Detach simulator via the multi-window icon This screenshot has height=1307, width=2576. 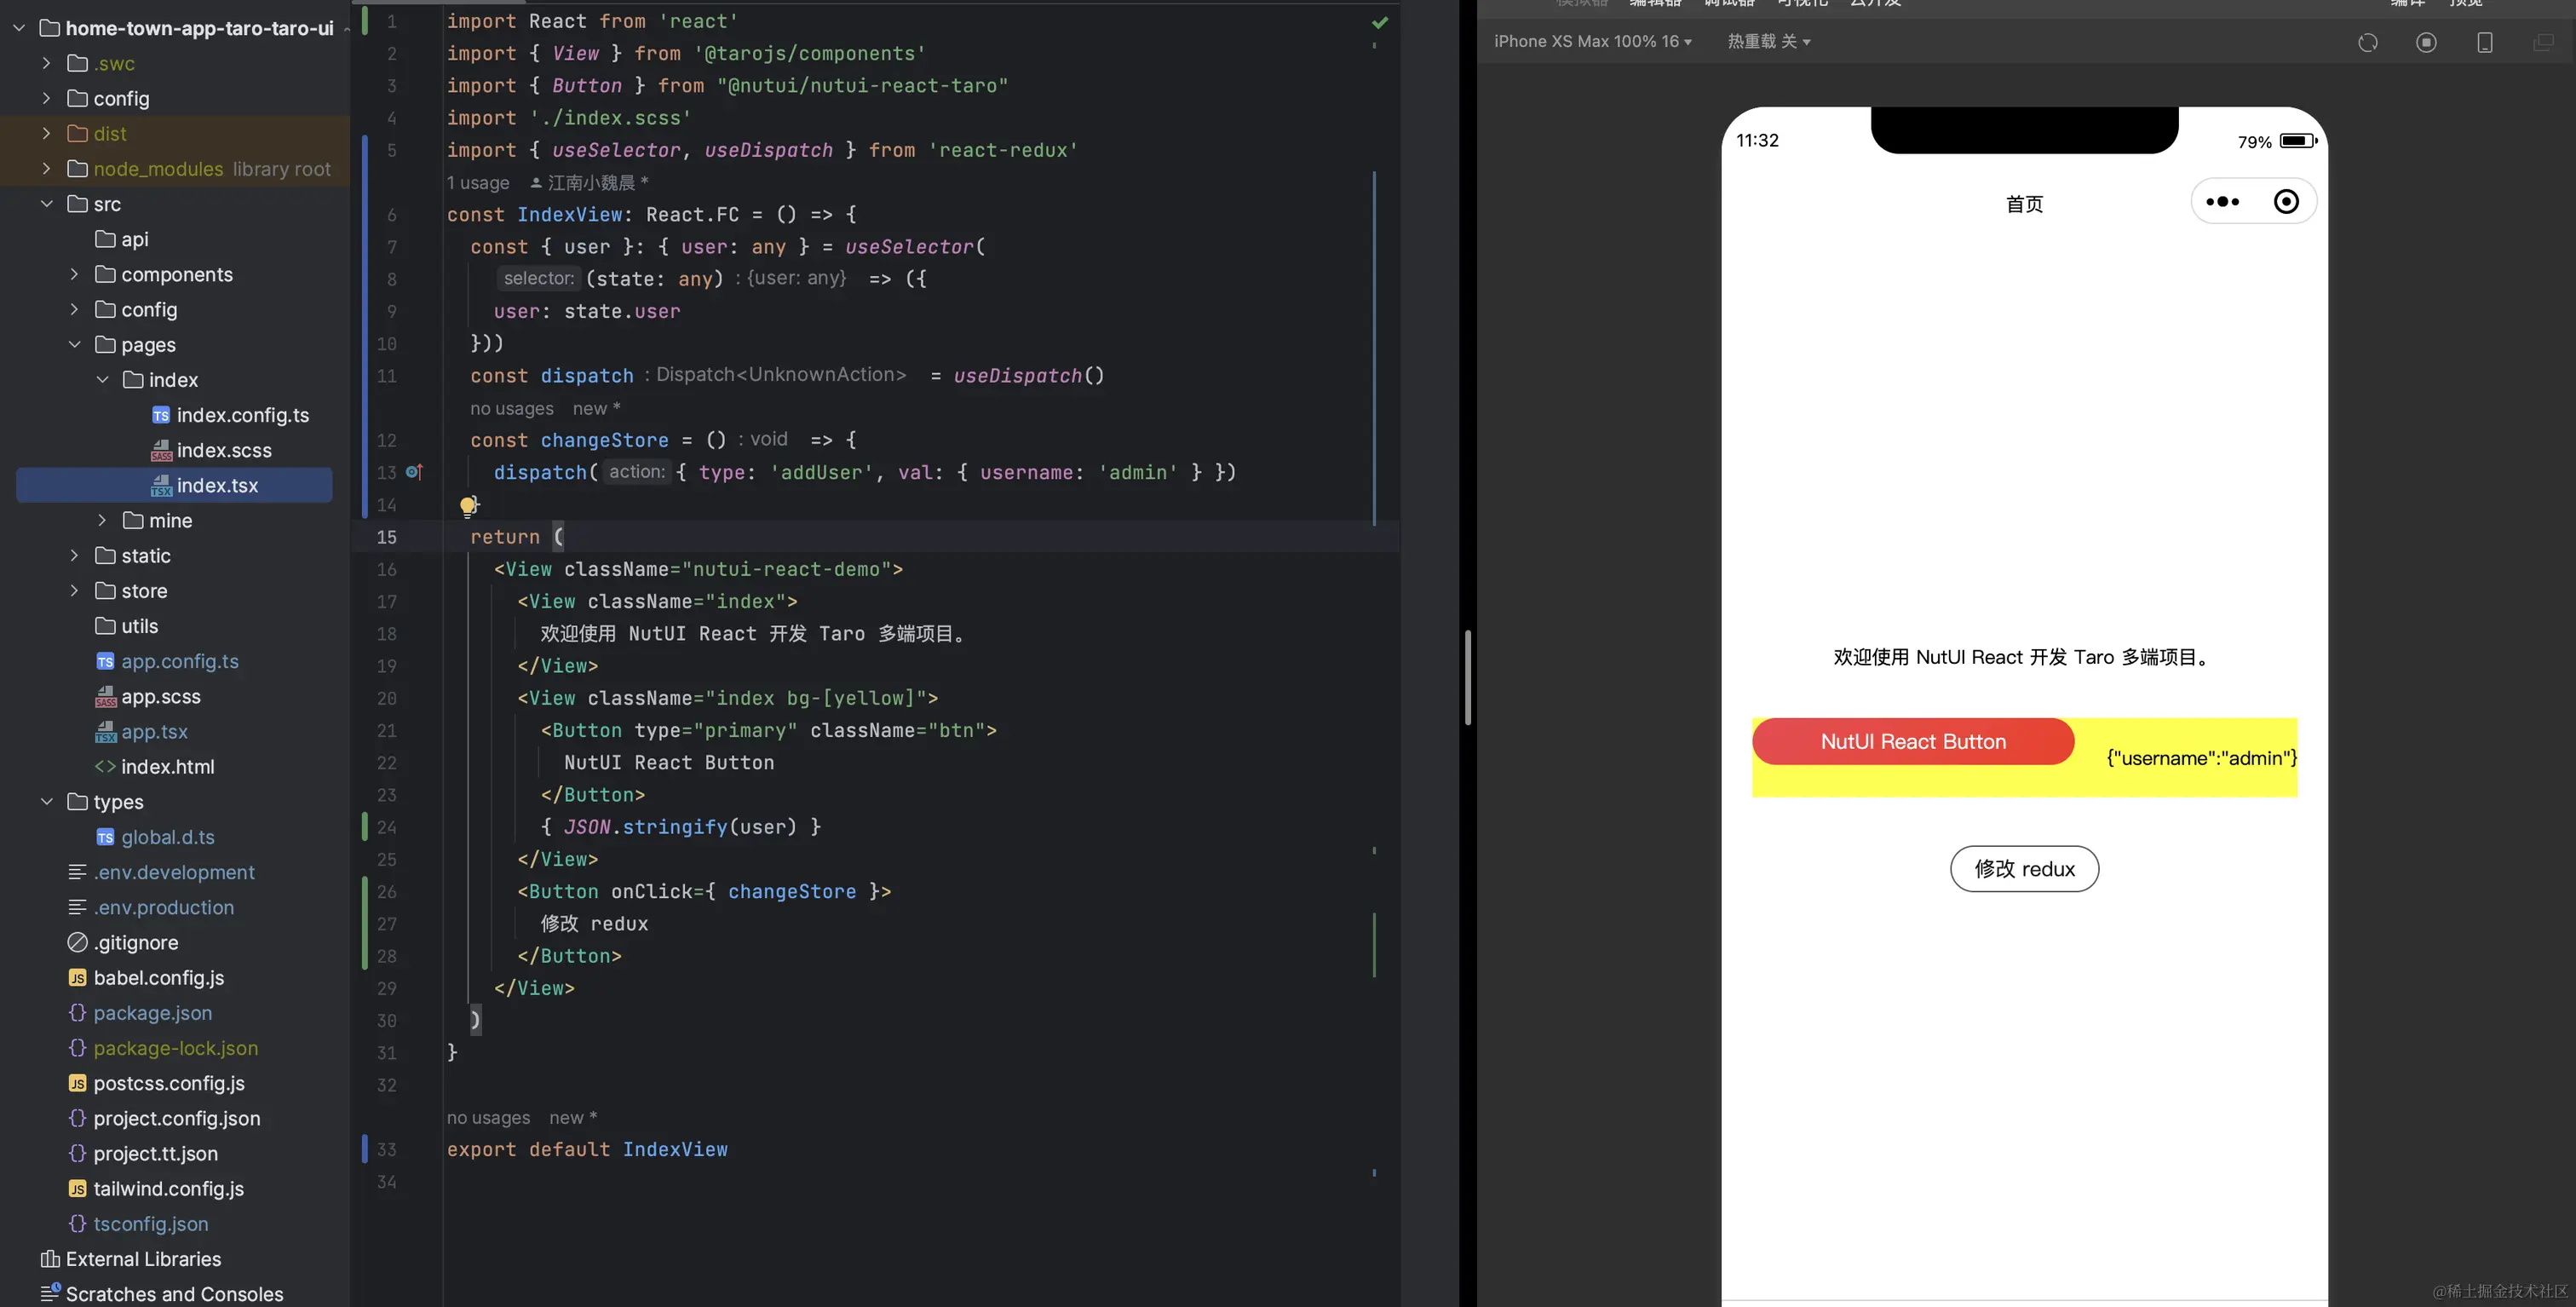point(2543,42)
